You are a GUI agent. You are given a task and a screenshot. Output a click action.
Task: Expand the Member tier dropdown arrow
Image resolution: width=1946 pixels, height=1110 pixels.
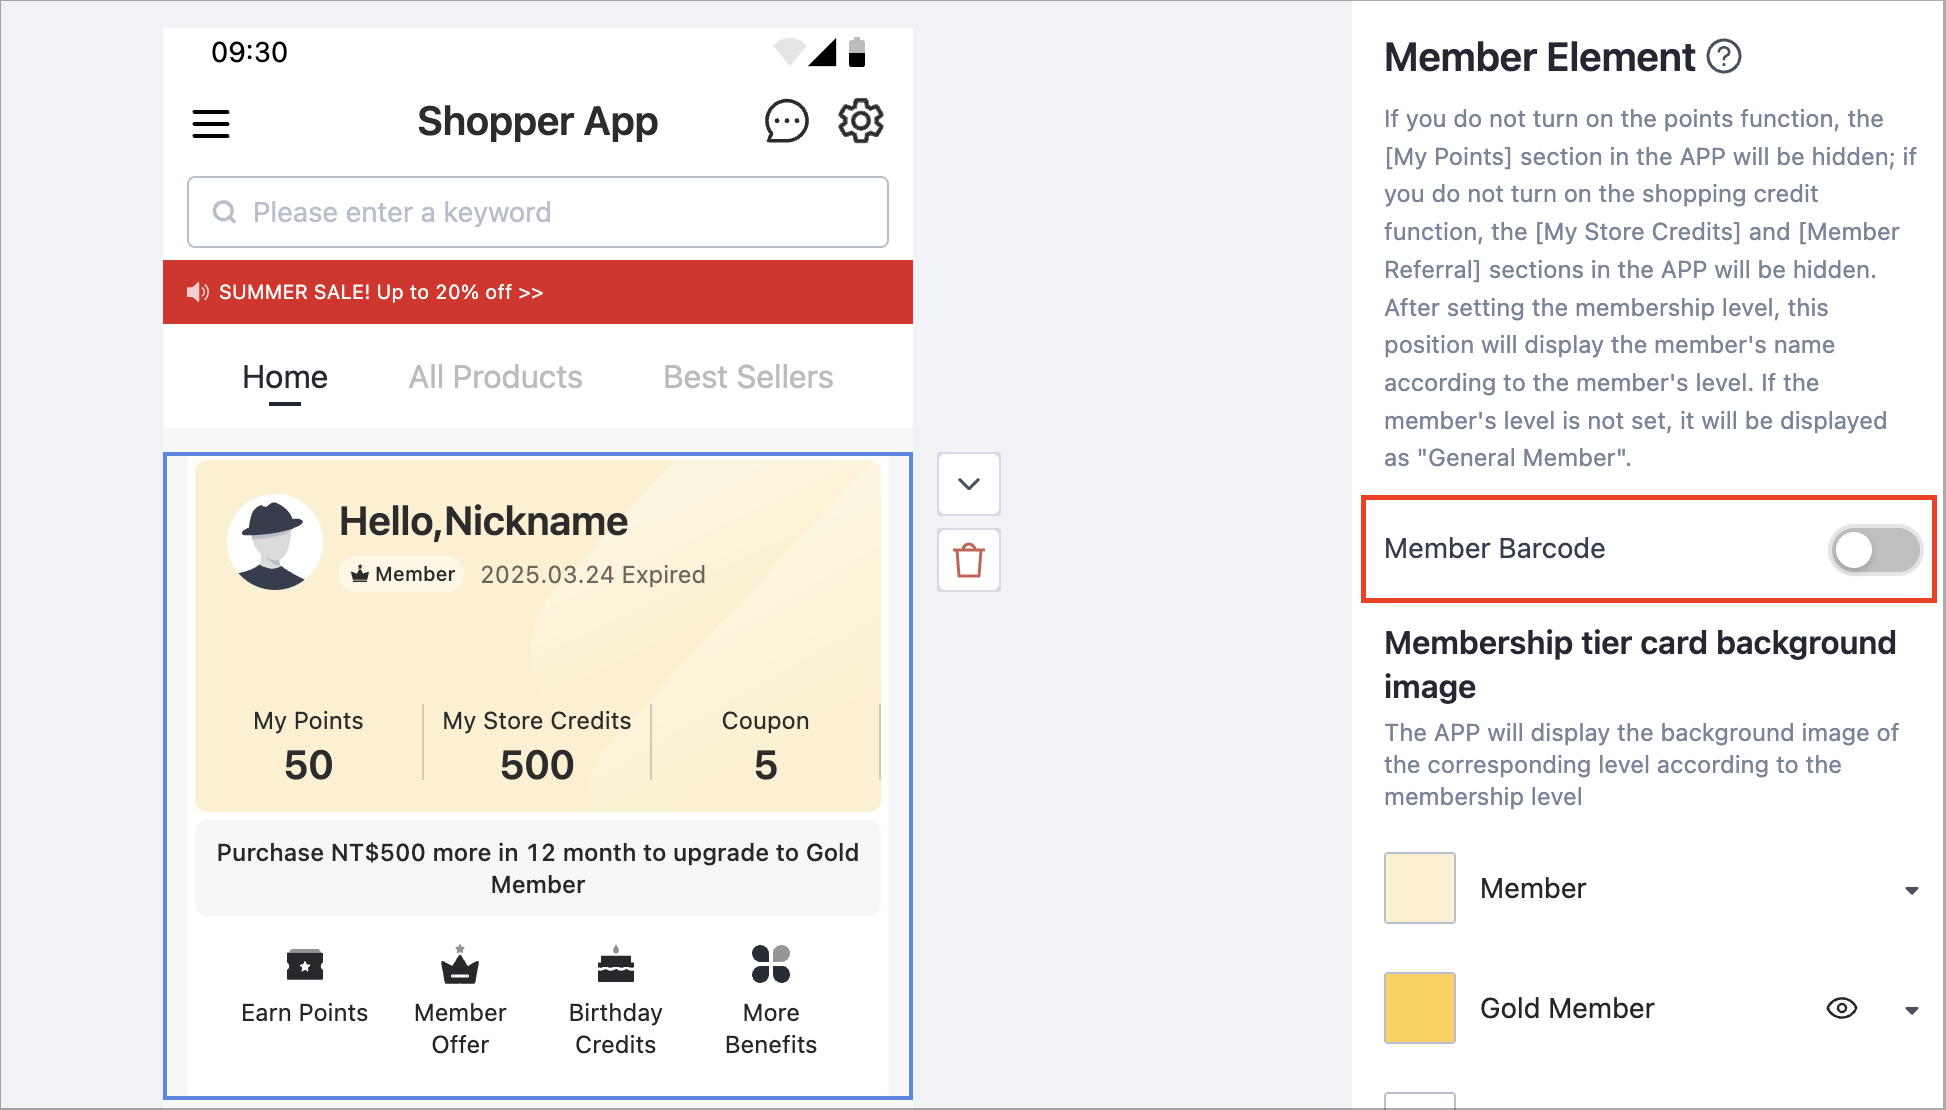coord(1912,890)
